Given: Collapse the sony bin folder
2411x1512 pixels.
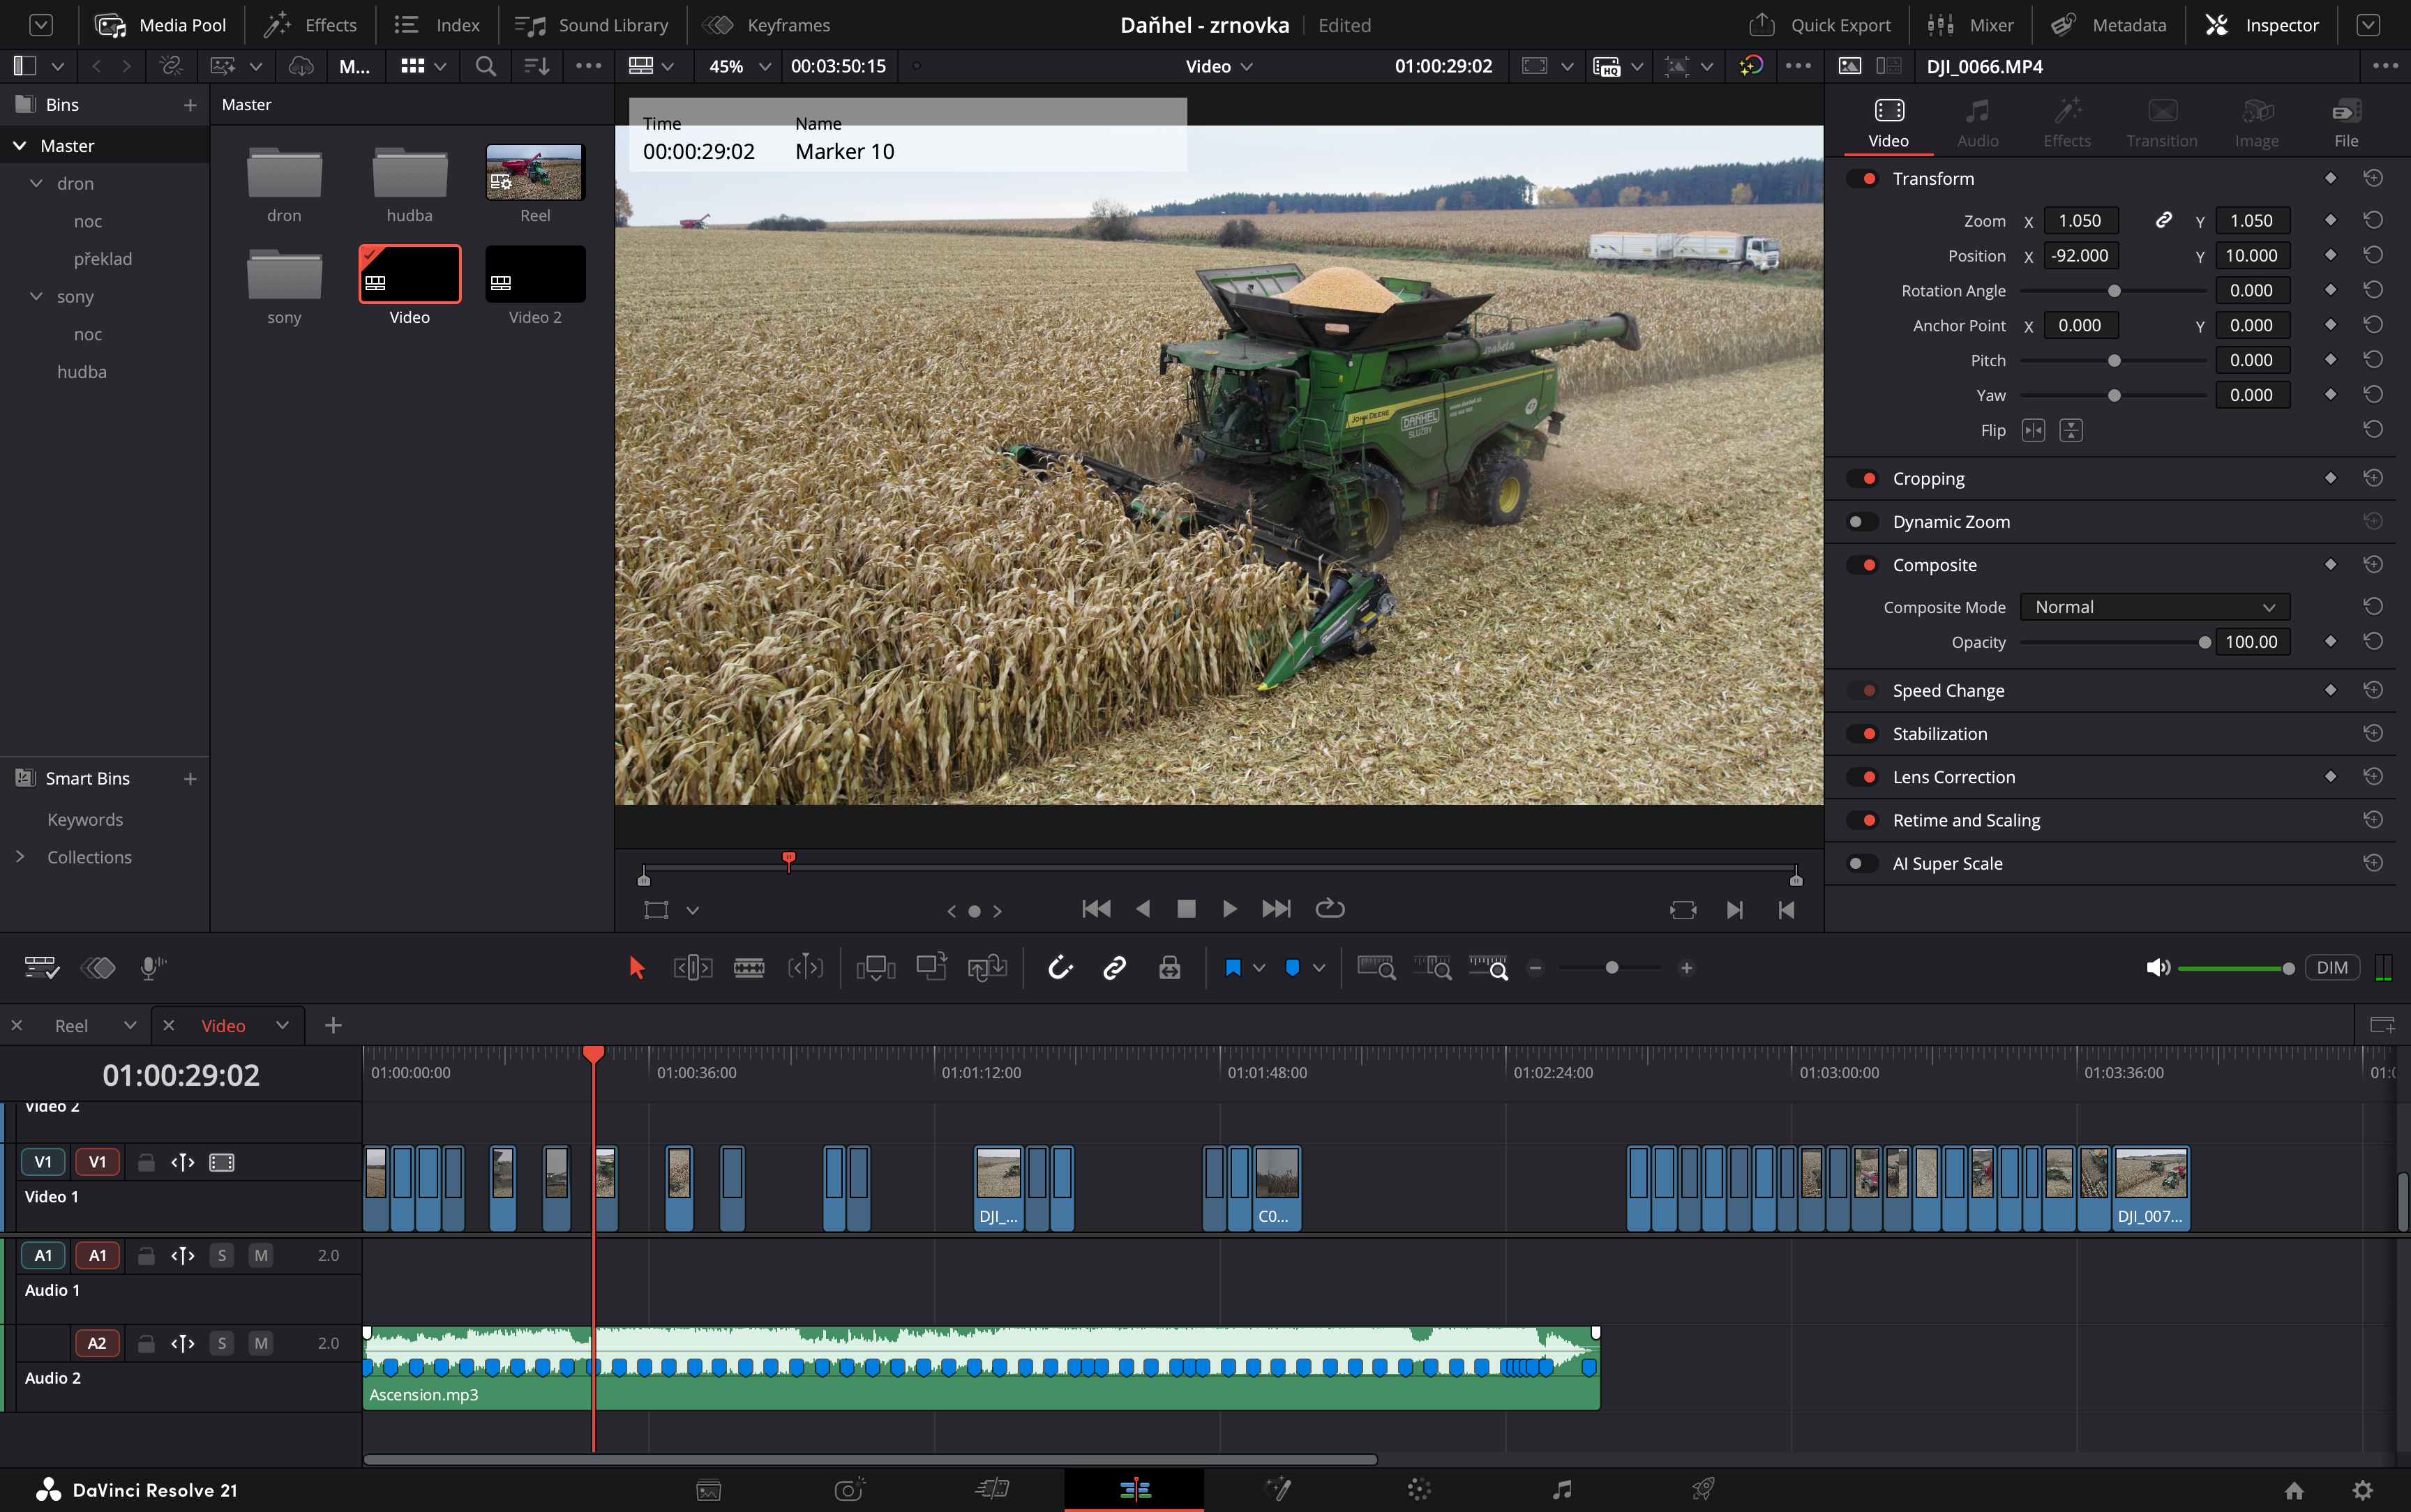Looking at the screenshot, I should (x=37, y=296).
